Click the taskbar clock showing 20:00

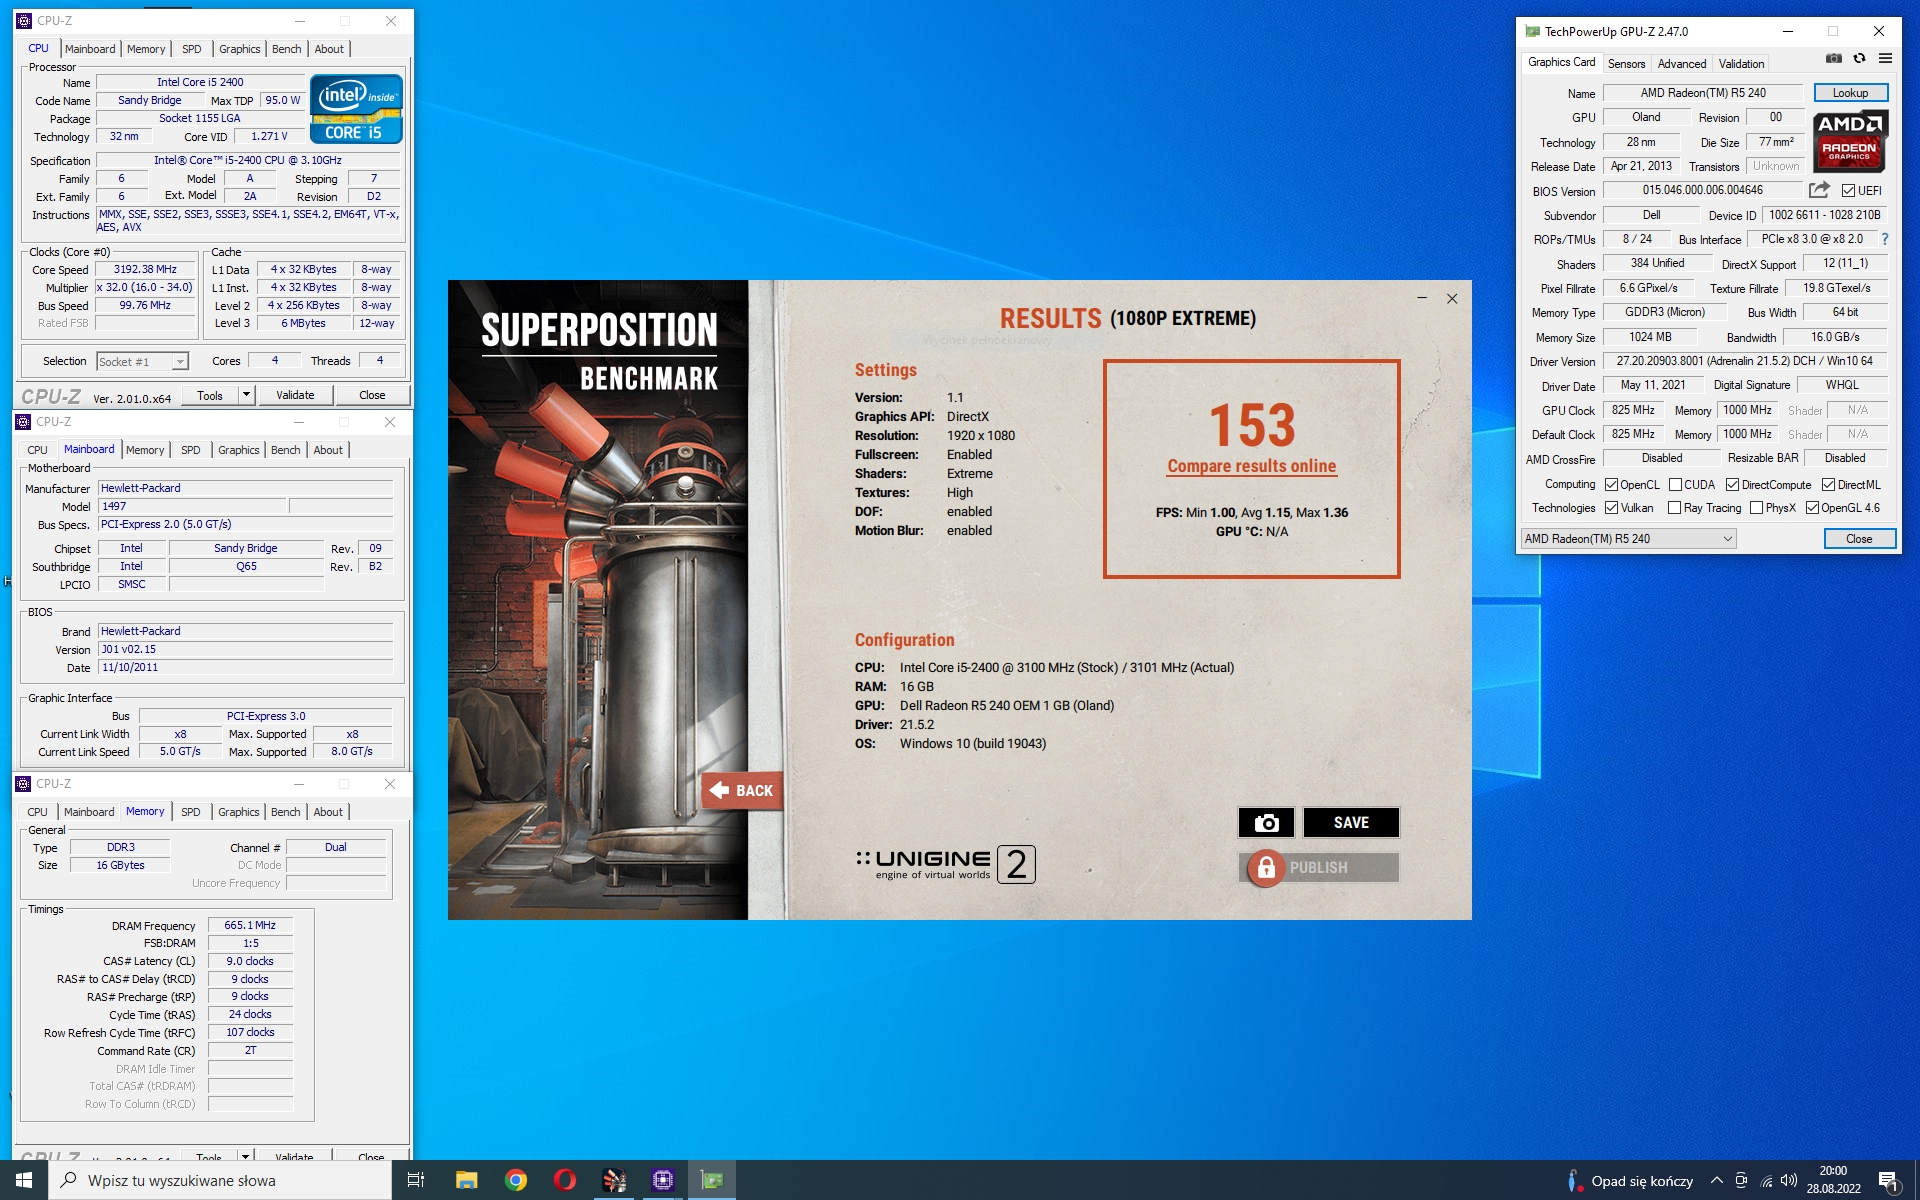click(1833, 1180)
